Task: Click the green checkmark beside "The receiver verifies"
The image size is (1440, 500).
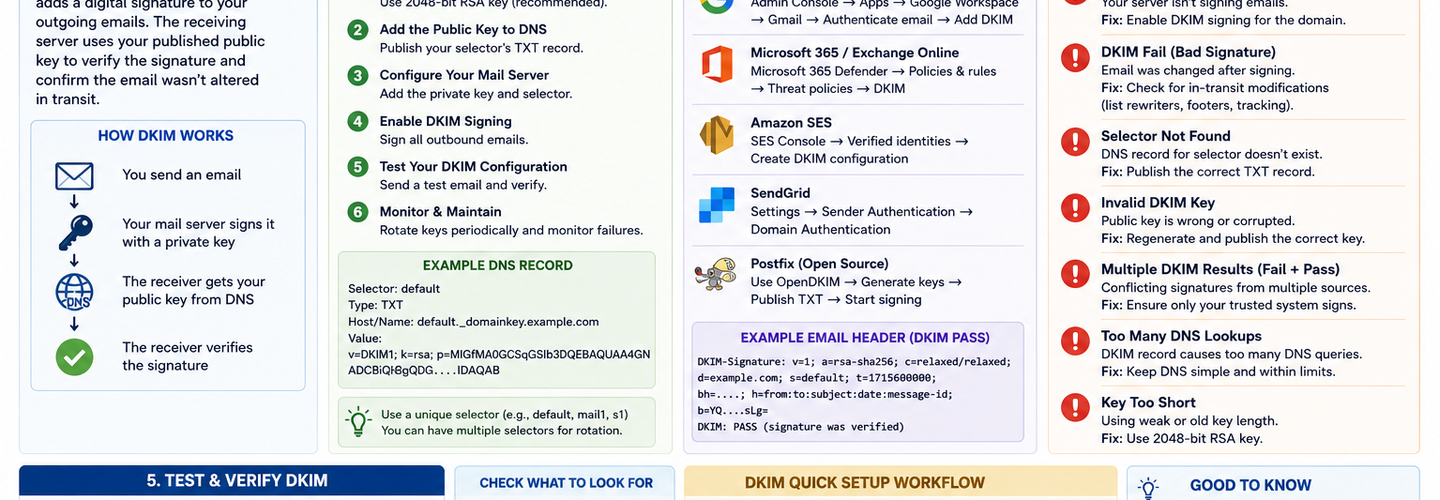Action: tap(74, 356)
